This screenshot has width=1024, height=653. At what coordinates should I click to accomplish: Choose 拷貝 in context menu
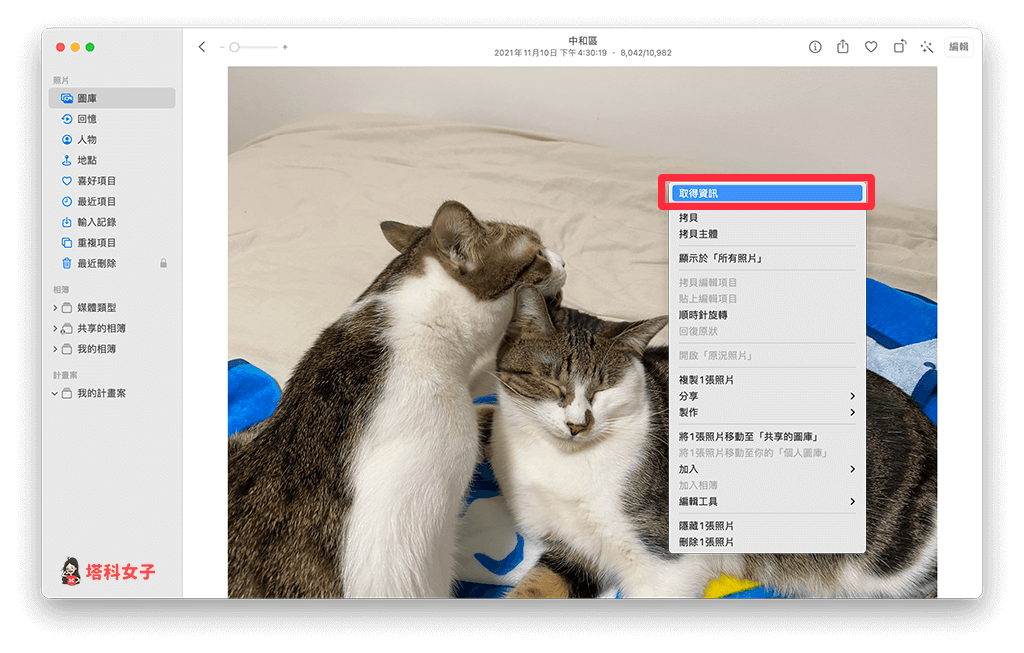767,217
